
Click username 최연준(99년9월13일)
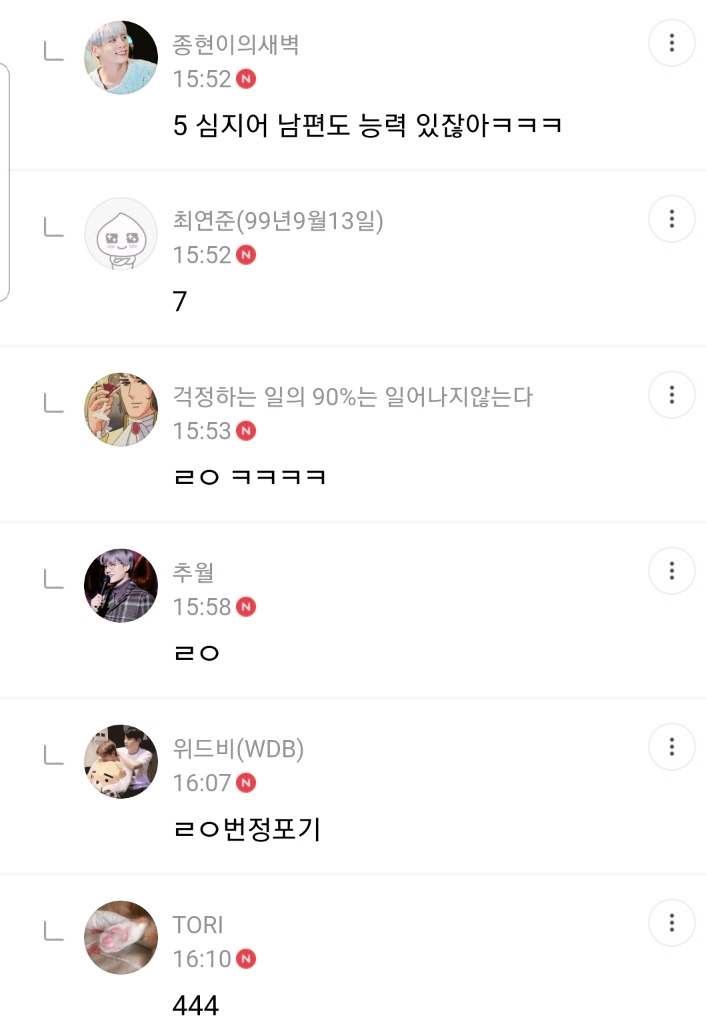click(278, 221)
